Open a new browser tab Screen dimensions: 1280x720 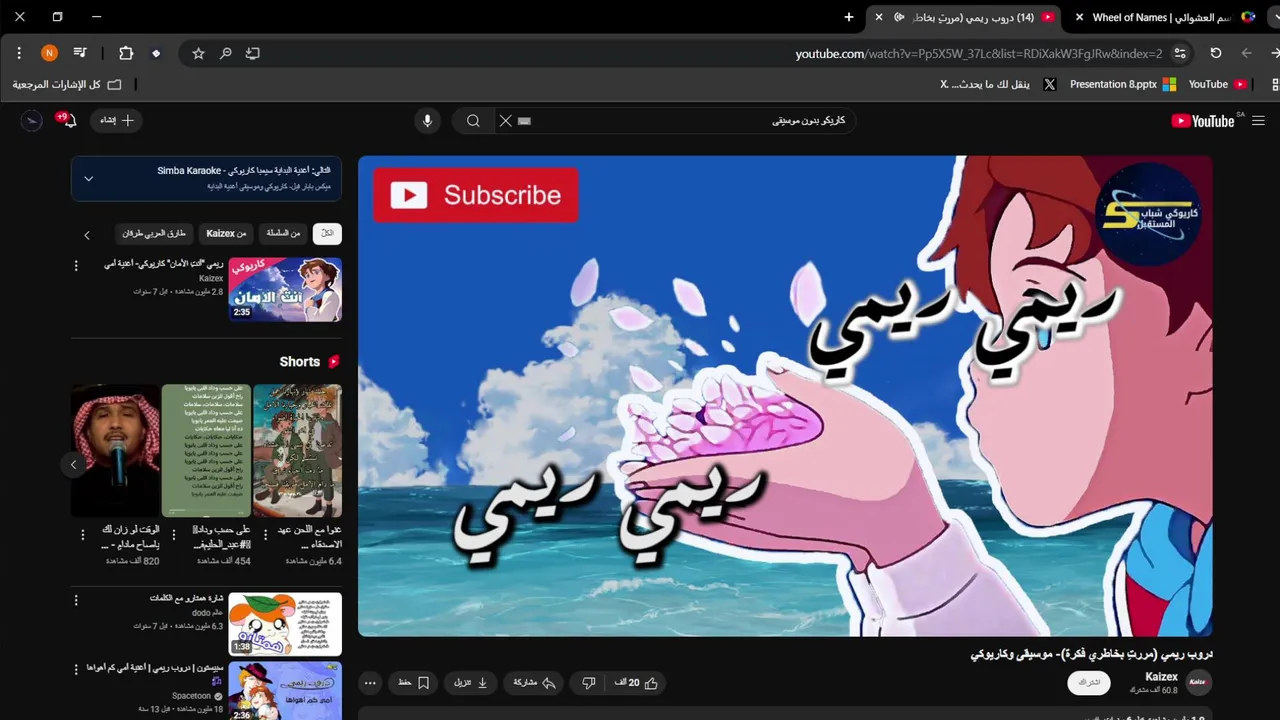click(x=849, y=17)
